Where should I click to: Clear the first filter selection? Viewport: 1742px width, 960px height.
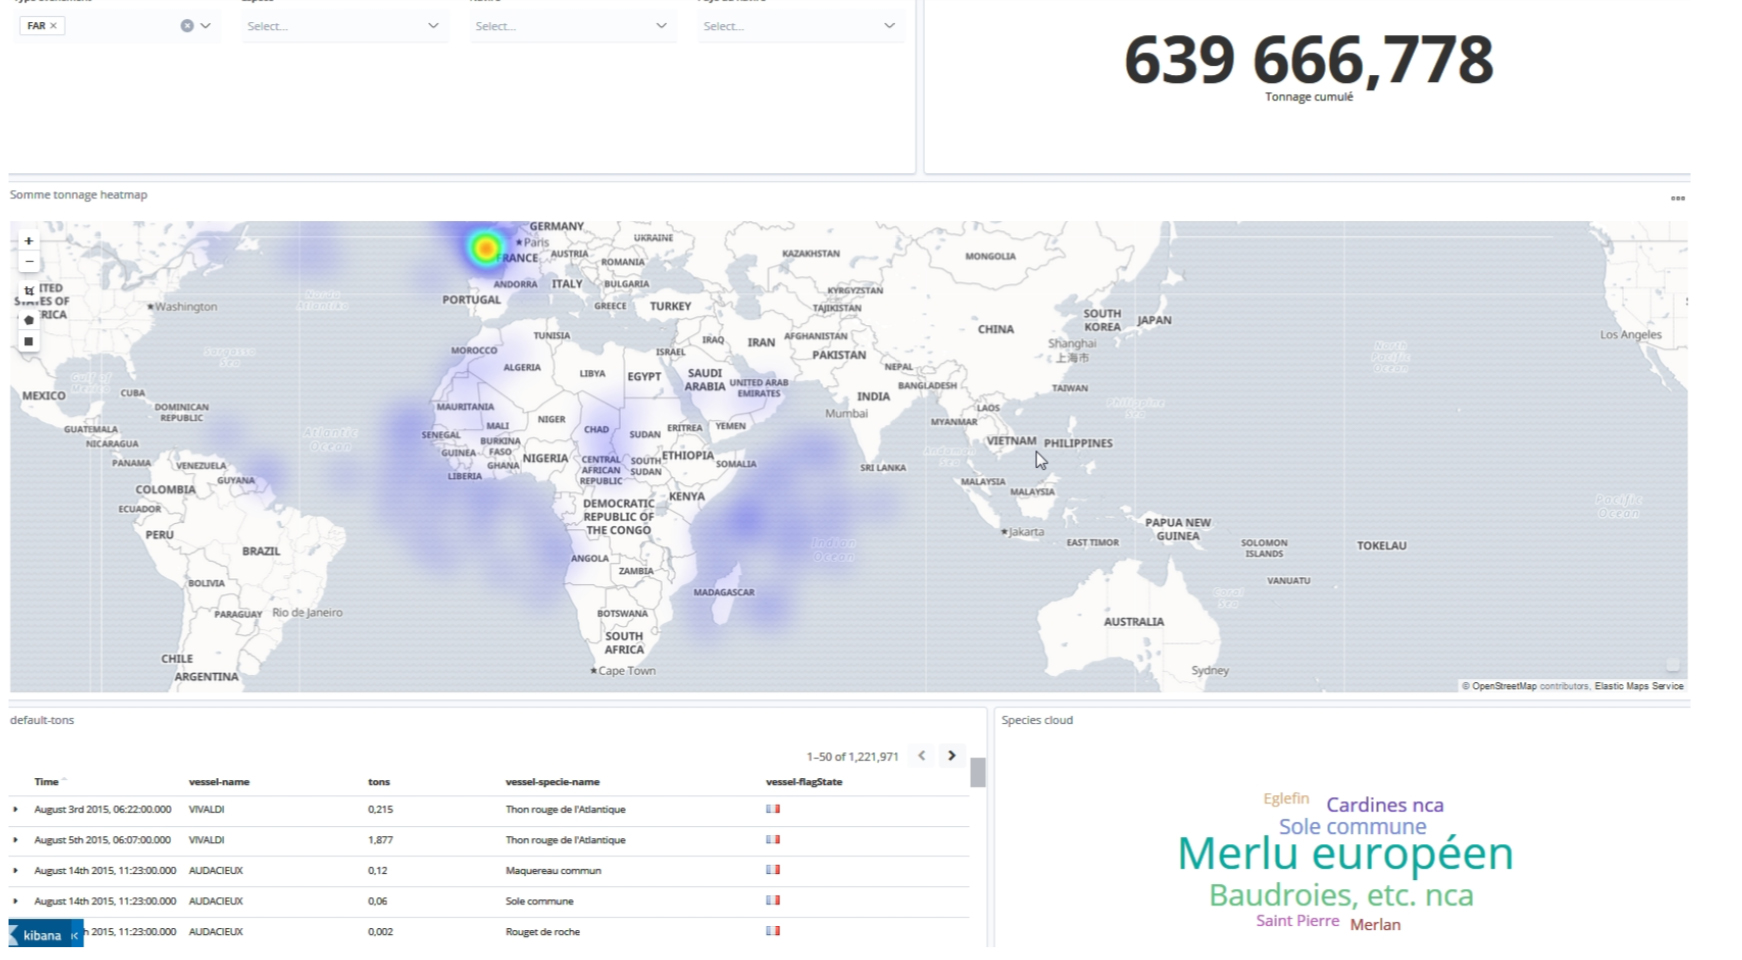point(187,26)
